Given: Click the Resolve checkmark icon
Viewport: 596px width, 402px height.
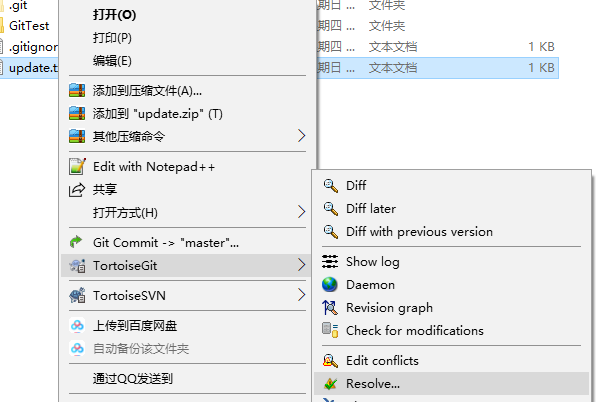Looking at the screenshot, I should [330, 384].
